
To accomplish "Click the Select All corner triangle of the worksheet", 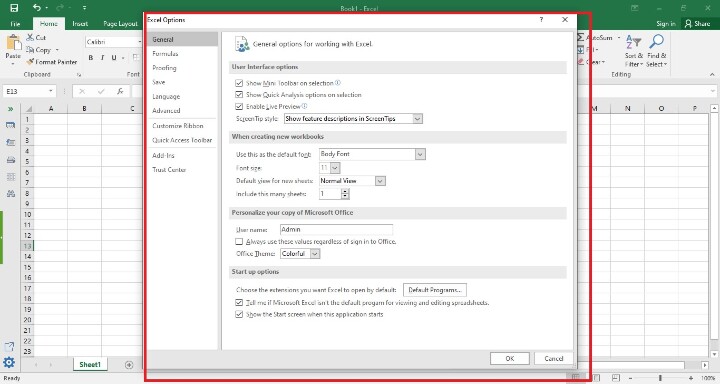I will (x=28, y=109).
